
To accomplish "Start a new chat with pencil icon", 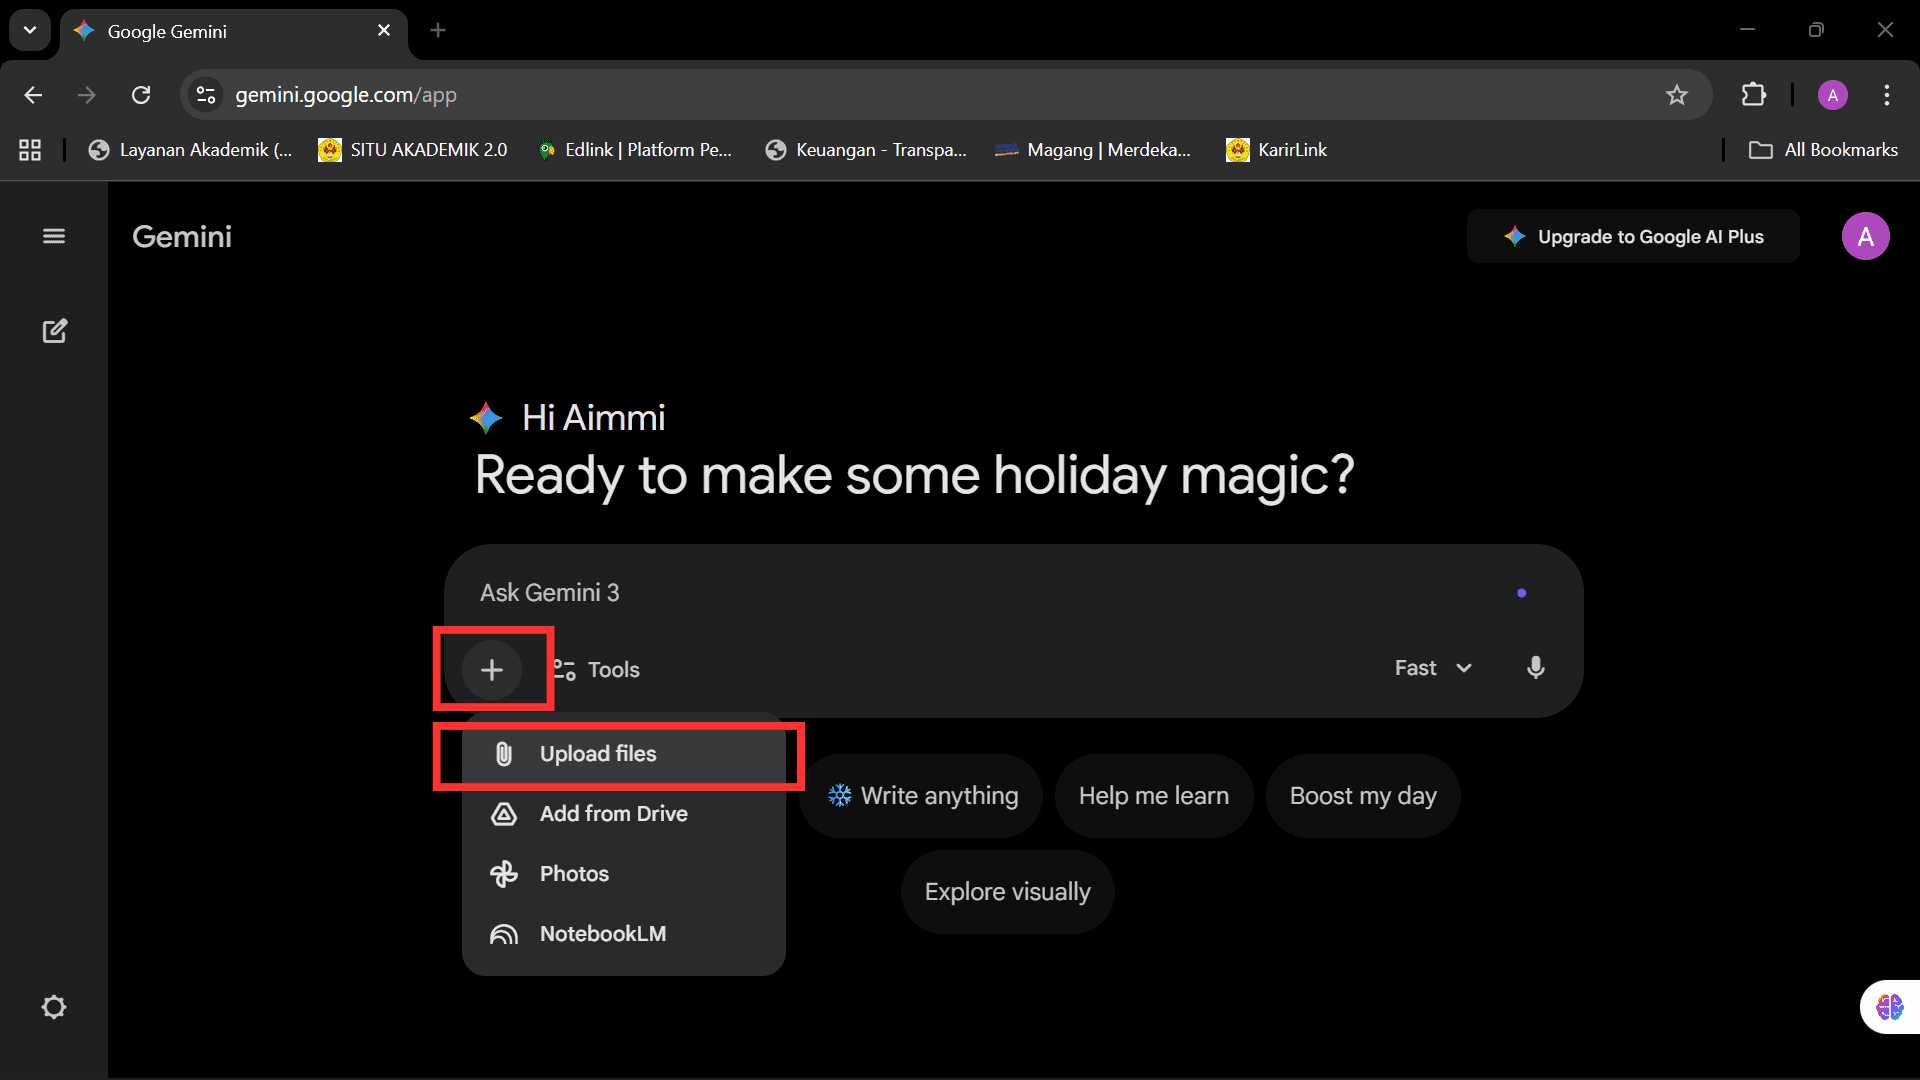I will click(54, 331).
